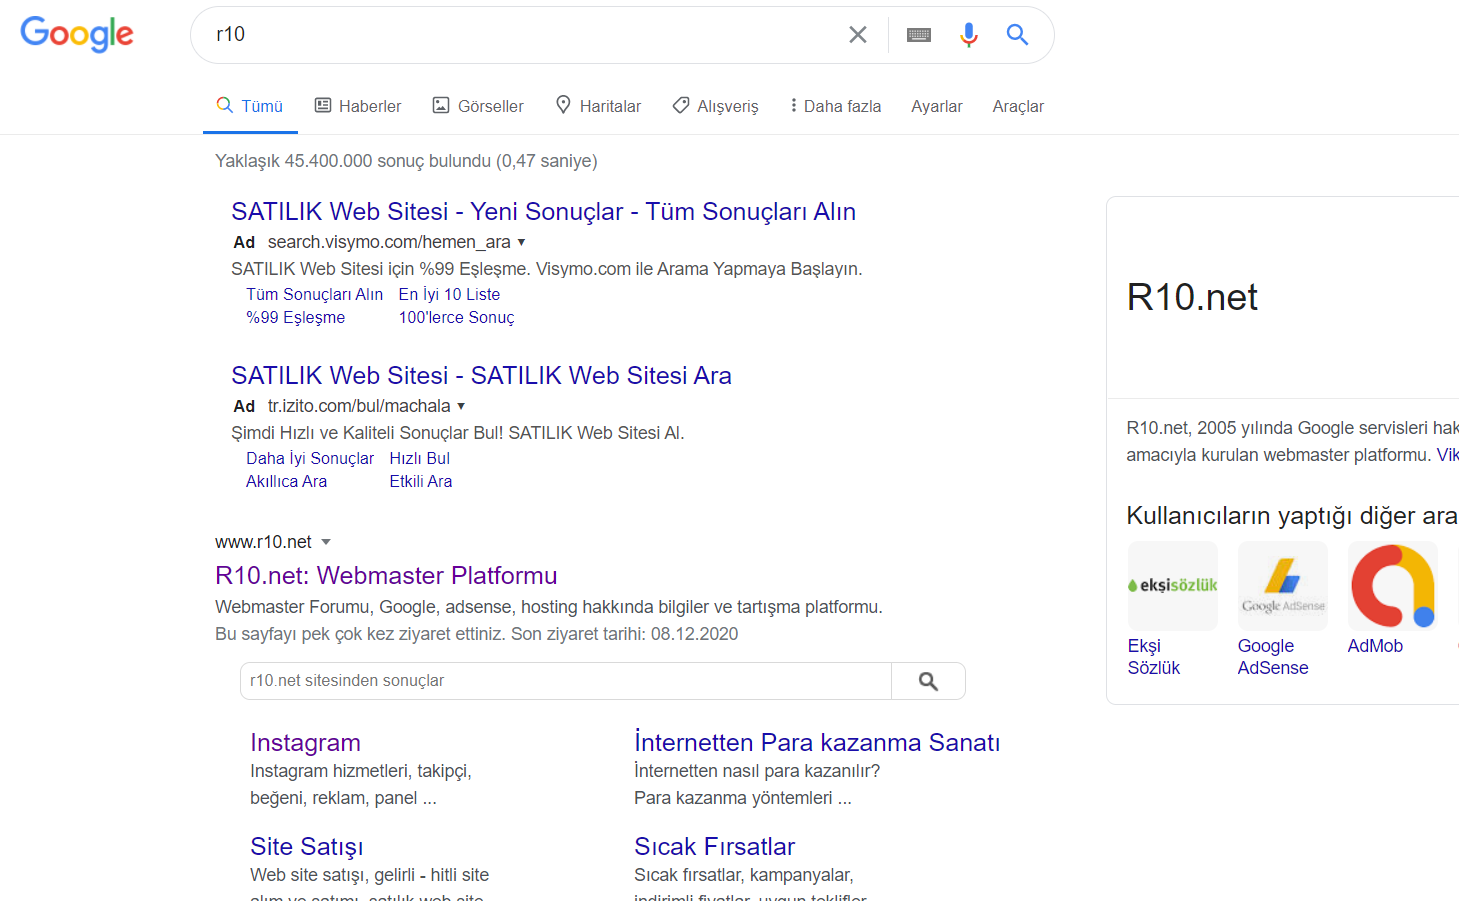The image size is (1459, 901).
Task: Switch to the Görseller tab
Action: click(478, 106)
